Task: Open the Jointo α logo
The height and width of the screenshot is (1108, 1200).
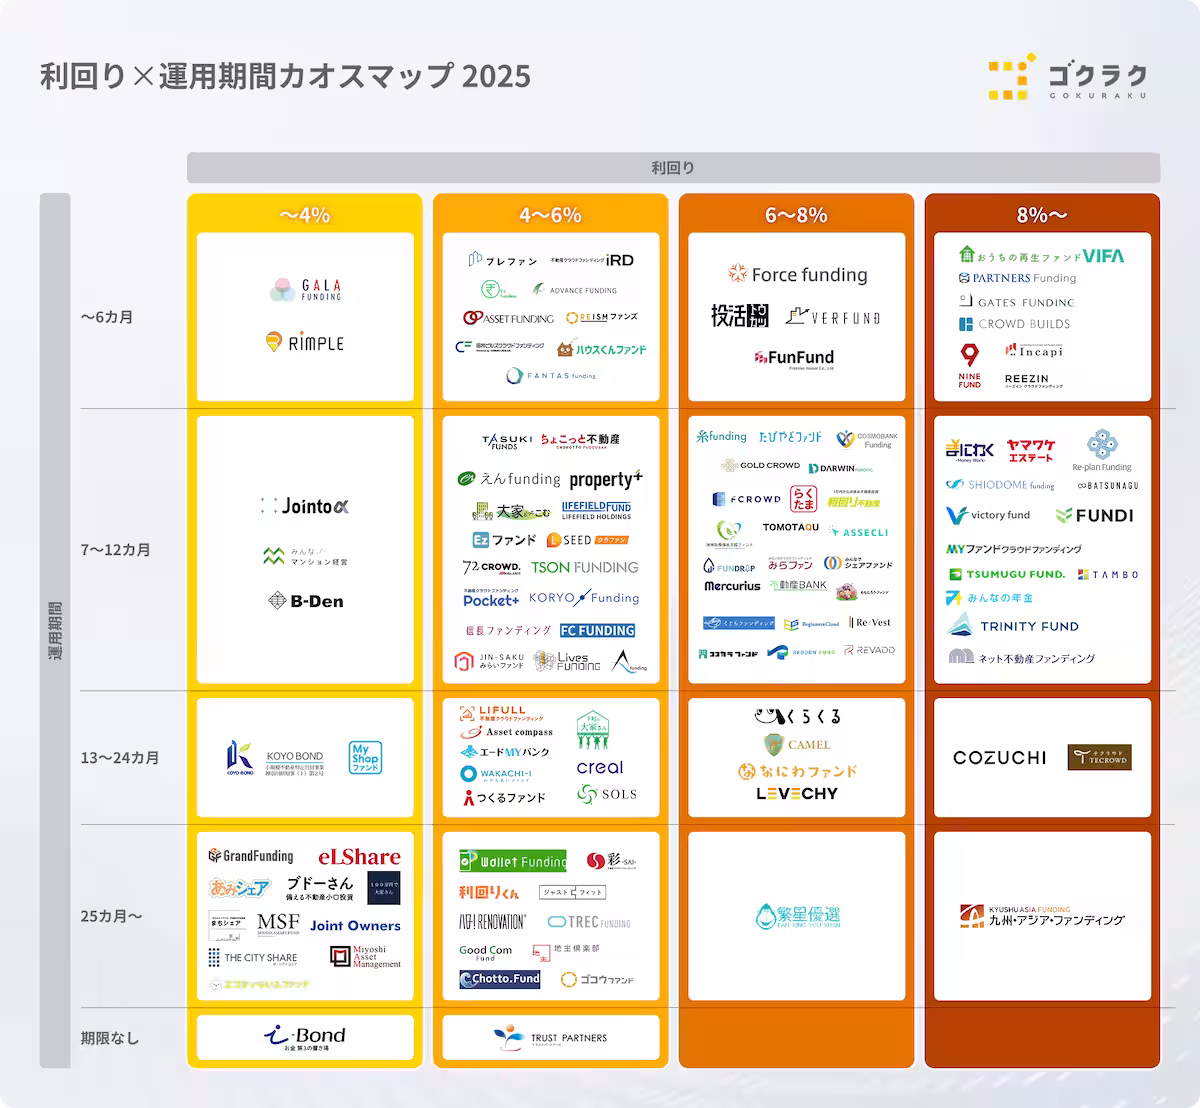Action: (x=304, y=507)
